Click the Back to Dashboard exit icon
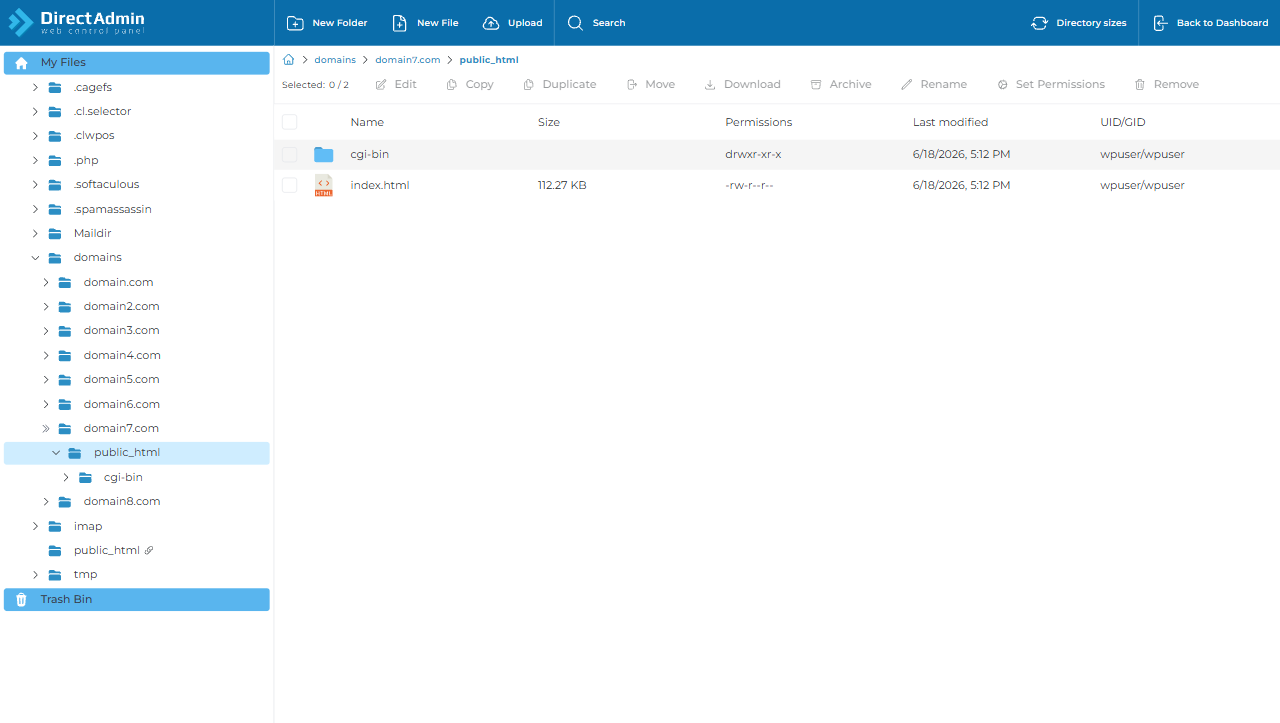This screenshot has width=1280, height=723. [x=1160, y=23]
